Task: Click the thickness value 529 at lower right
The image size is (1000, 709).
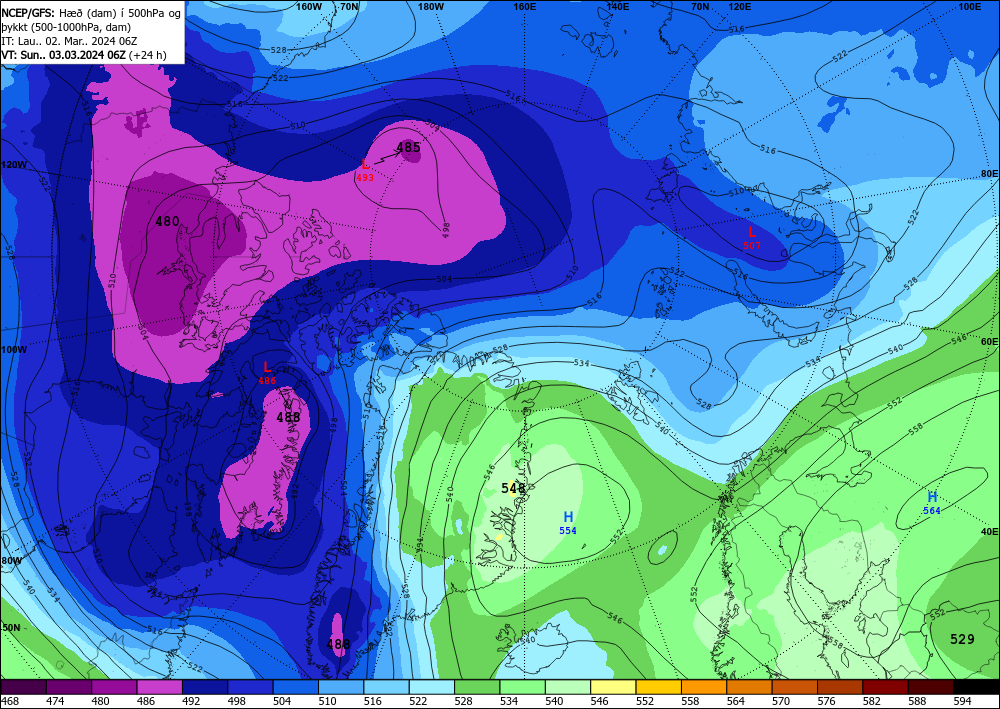Action: (962, 639)
